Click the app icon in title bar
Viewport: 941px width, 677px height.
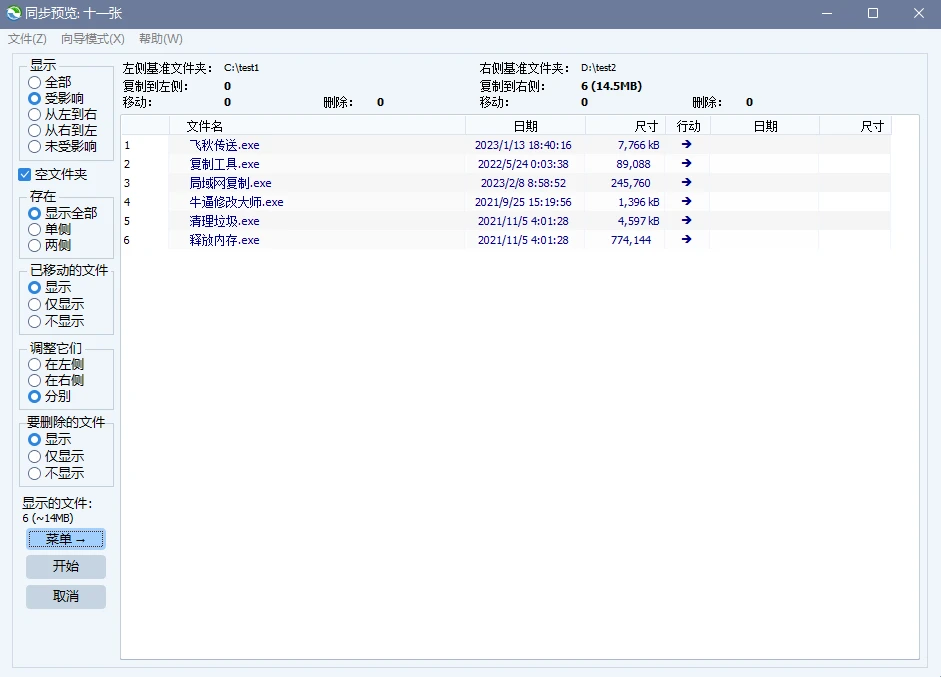pyautogui.click(x=13, y=13)
